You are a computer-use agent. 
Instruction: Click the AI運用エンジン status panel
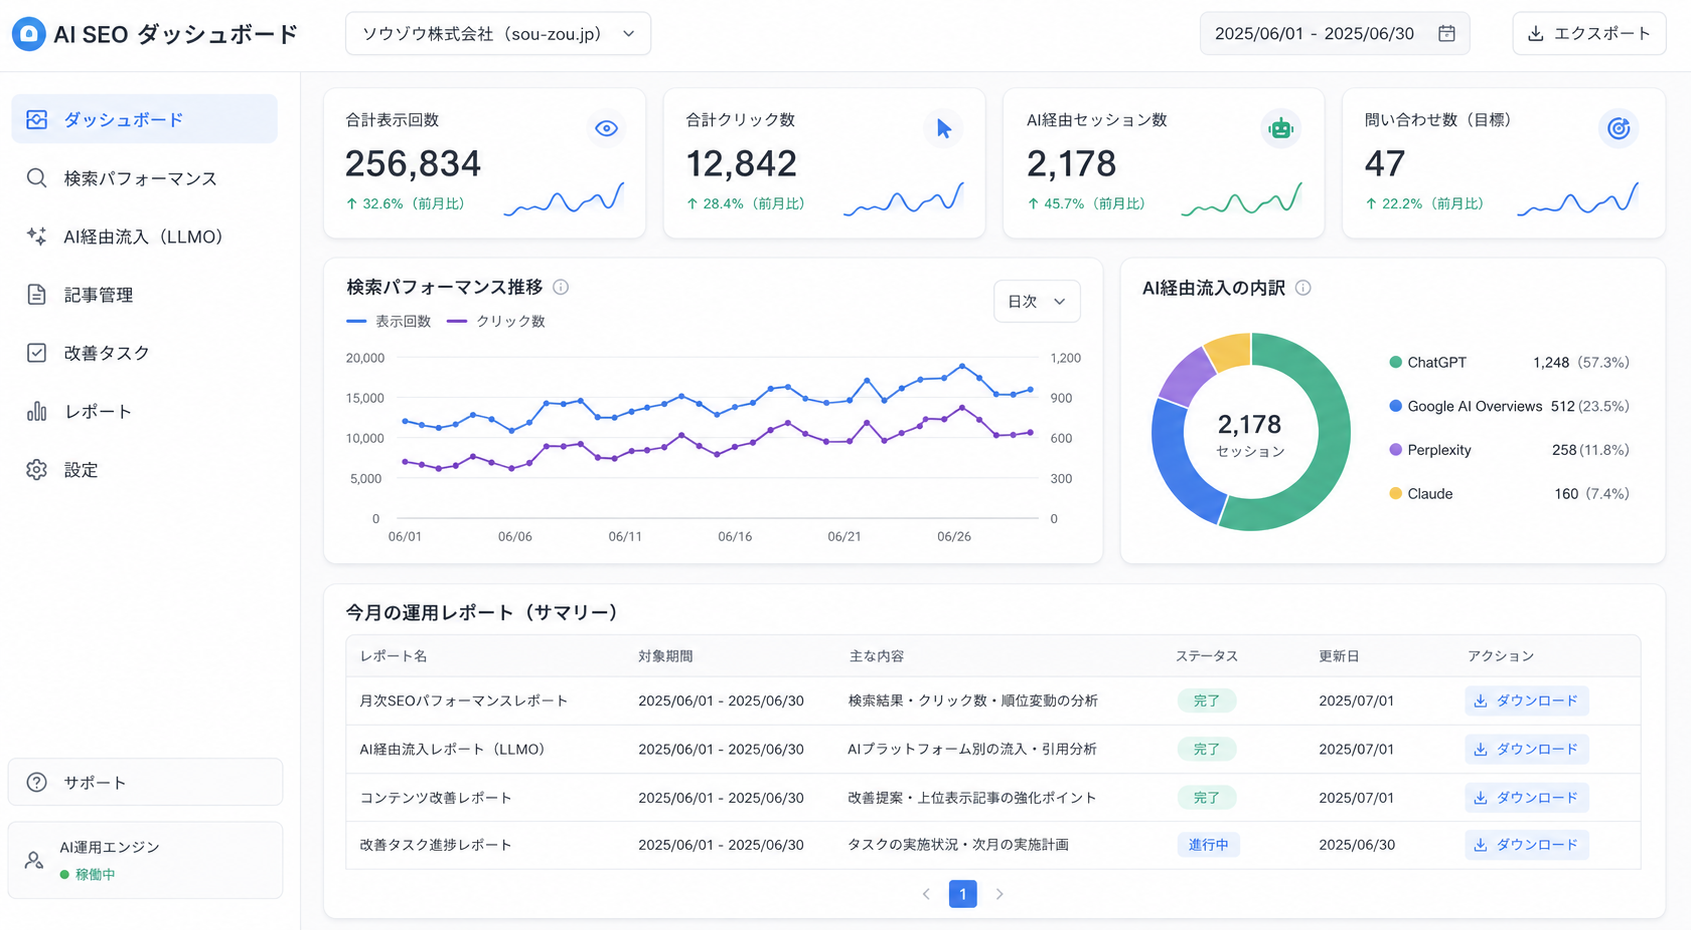(x=145, y=860)
